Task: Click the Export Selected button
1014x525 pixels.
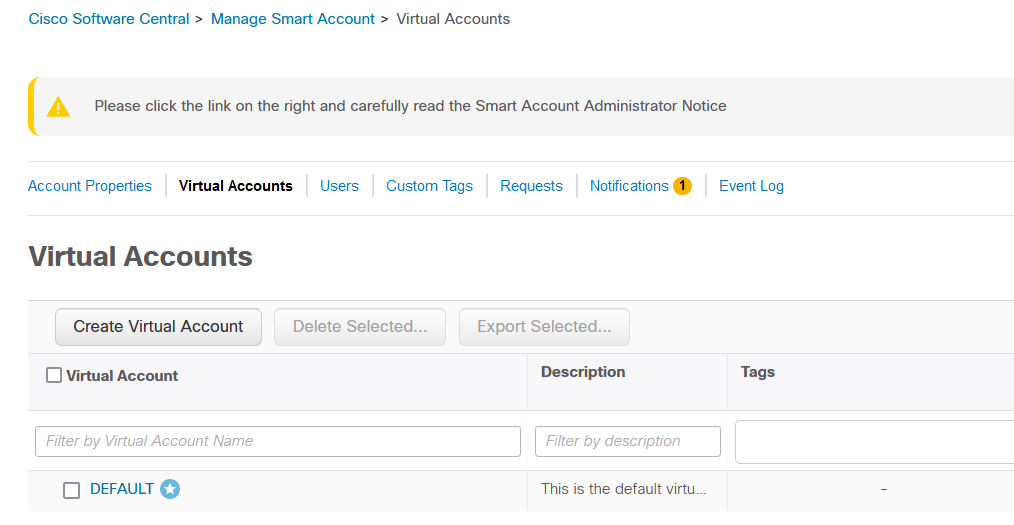Action: [545, 327]
